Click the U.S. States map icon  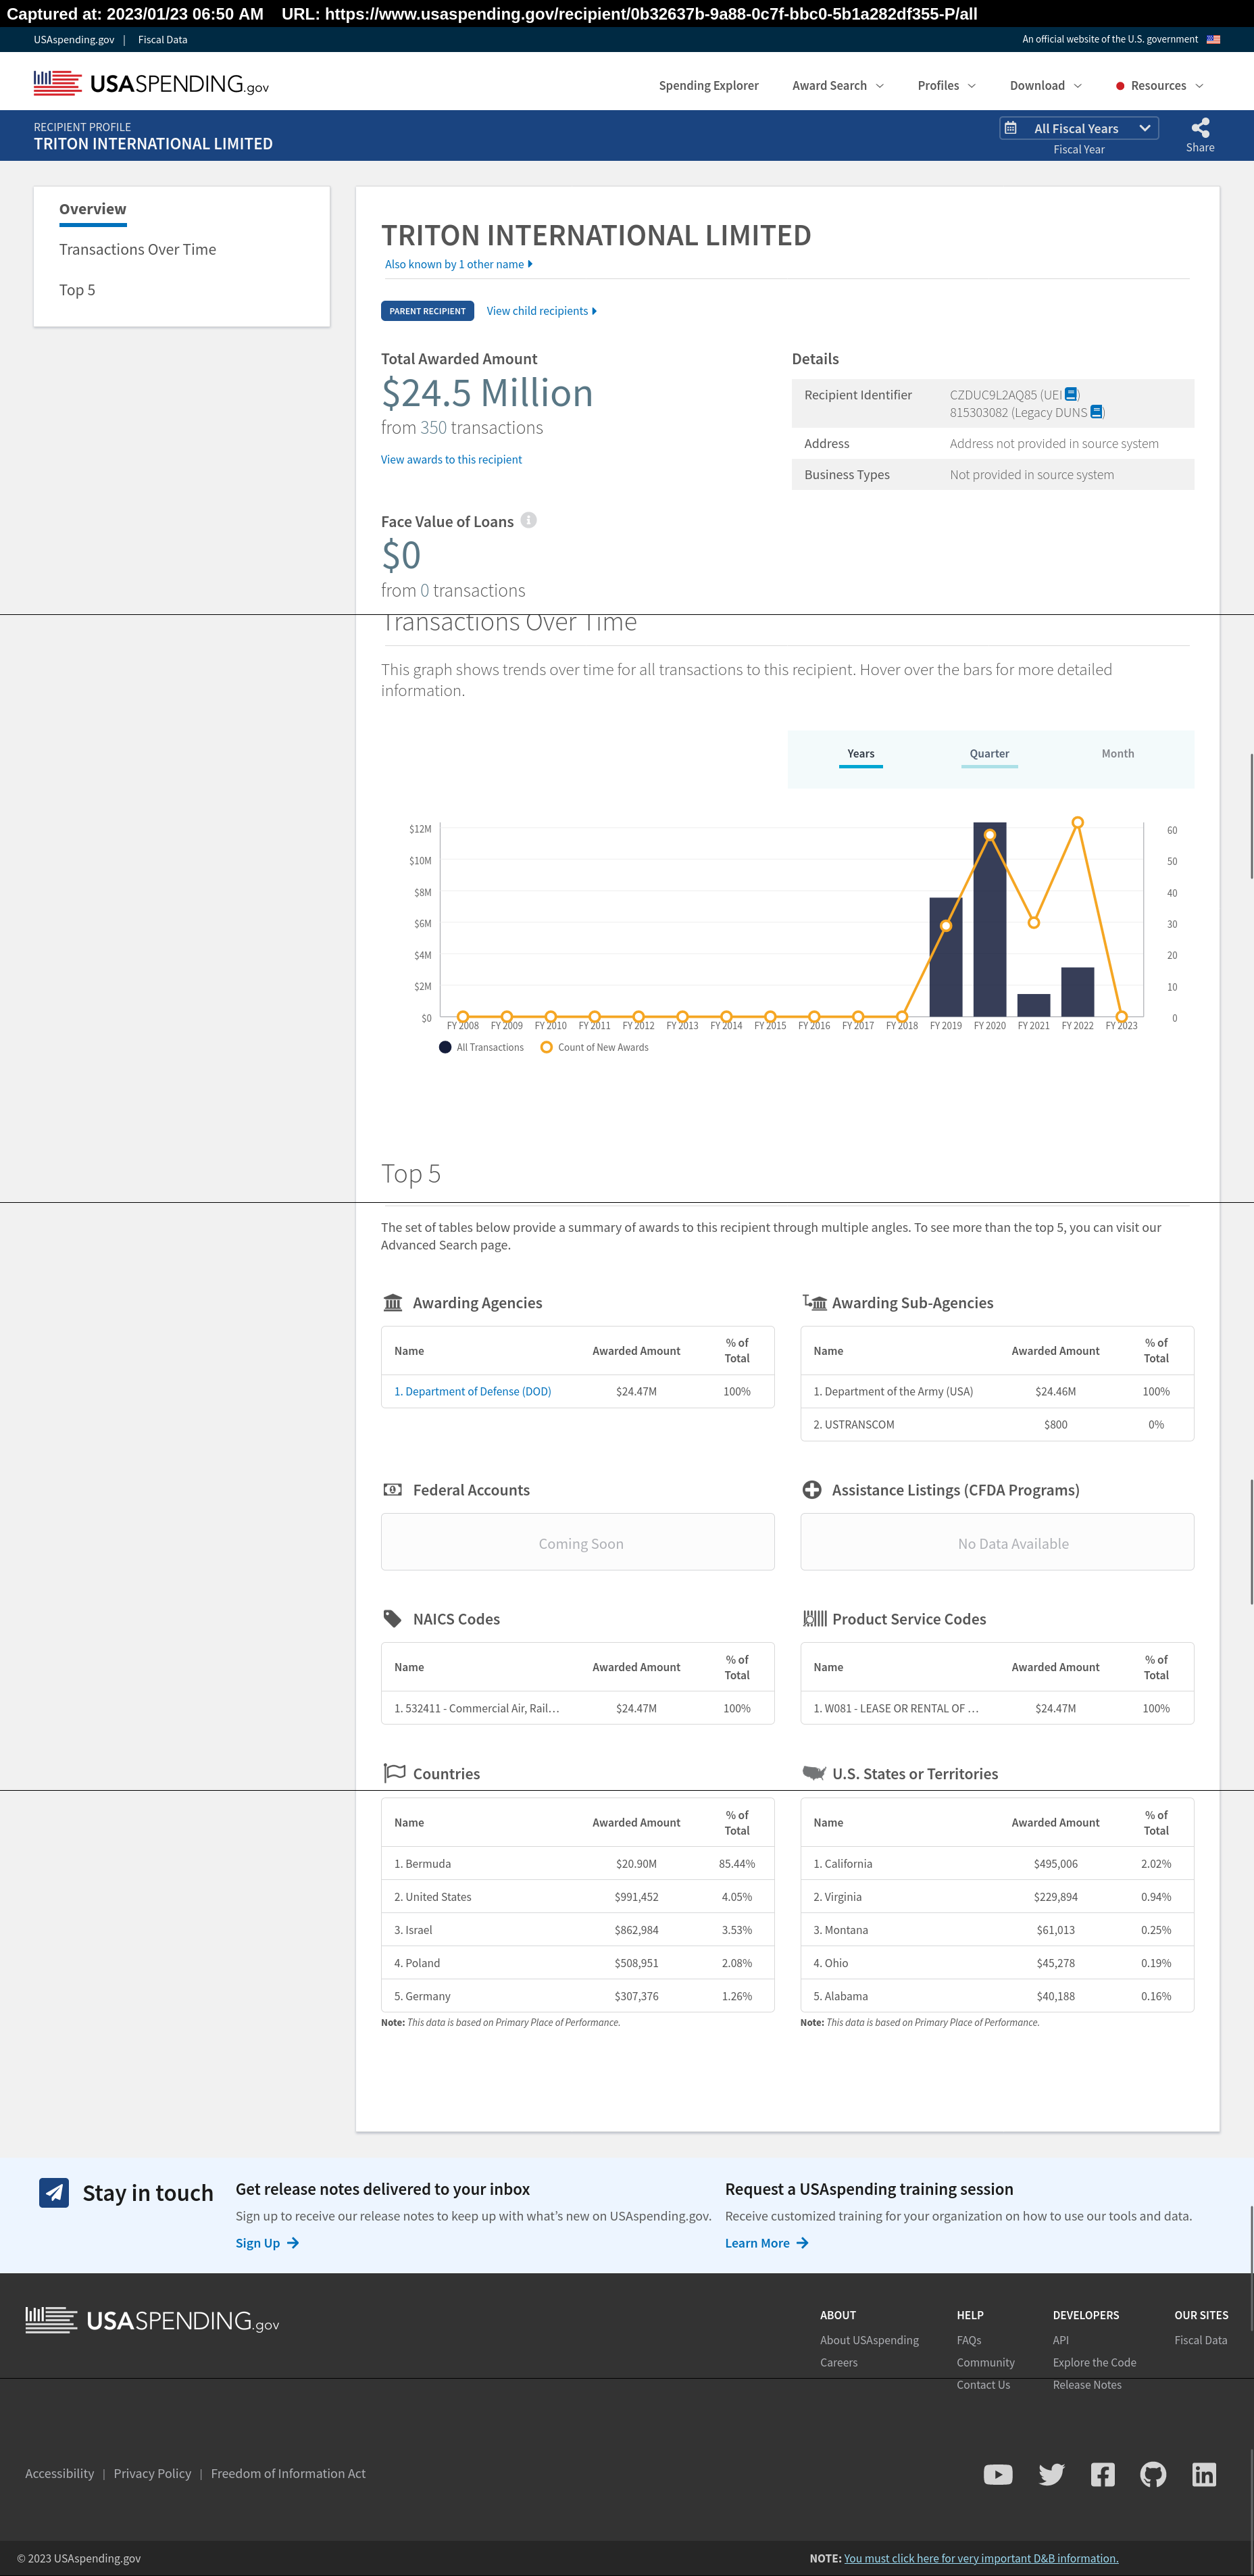(814, 1773)
